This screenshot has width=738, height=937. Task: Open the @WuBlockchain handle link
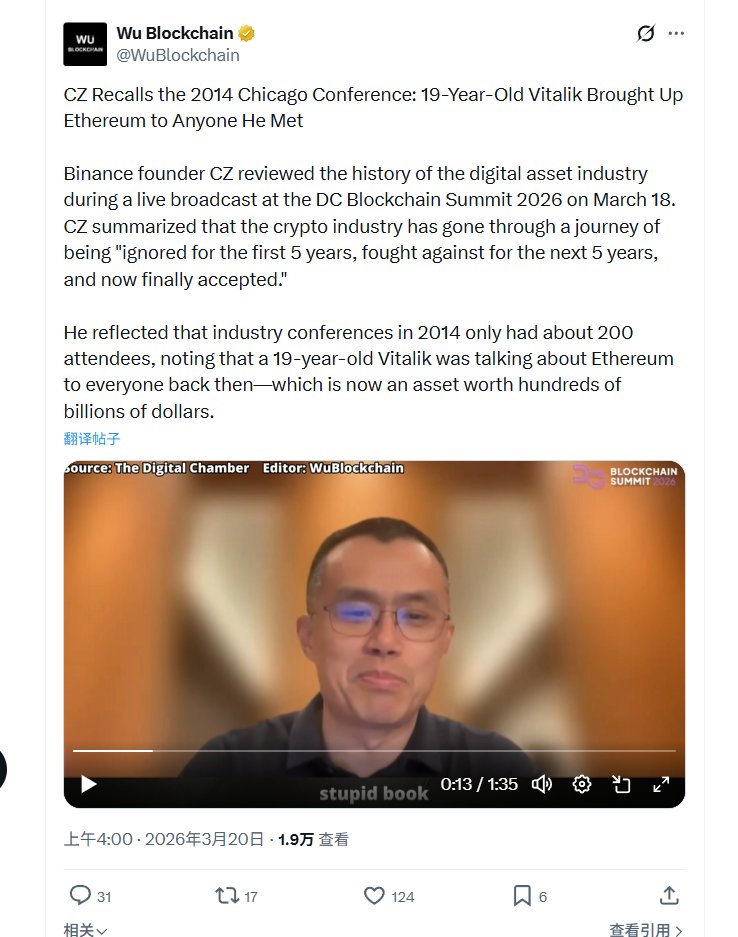coord(177,55)
